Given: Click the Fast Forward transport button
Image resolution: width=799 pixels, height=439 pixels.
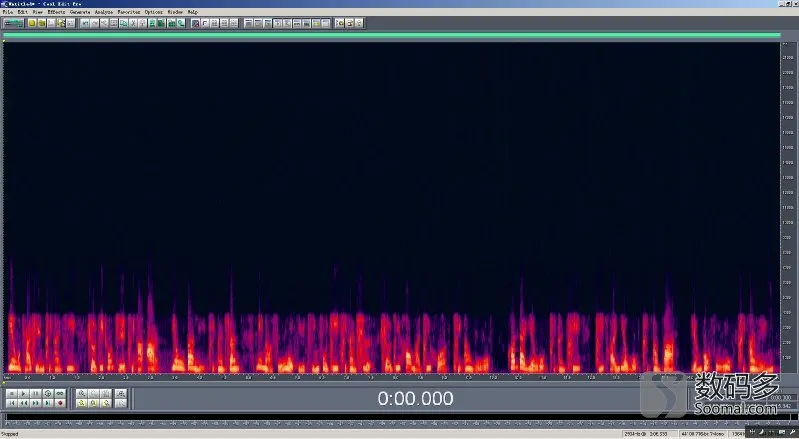Looking at the screenshot, I should [36, 403].
